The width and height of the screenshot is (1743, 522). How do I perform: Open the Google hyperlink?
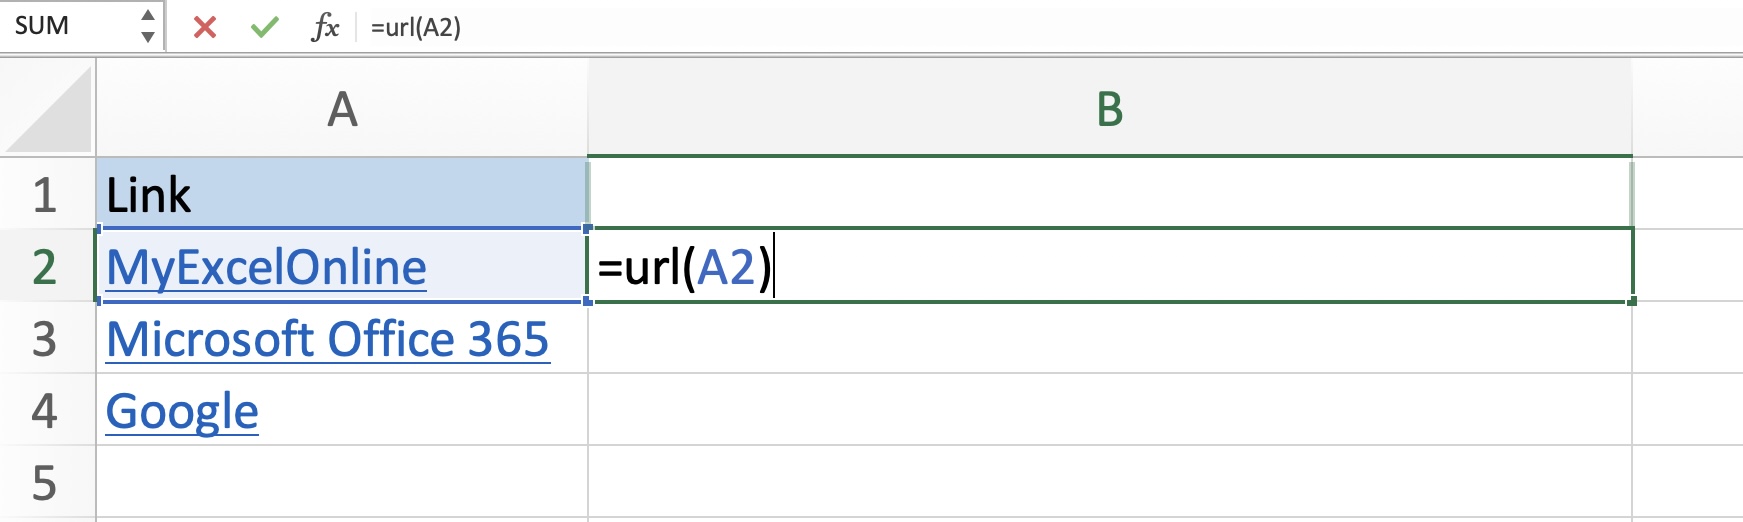point(182,412)
